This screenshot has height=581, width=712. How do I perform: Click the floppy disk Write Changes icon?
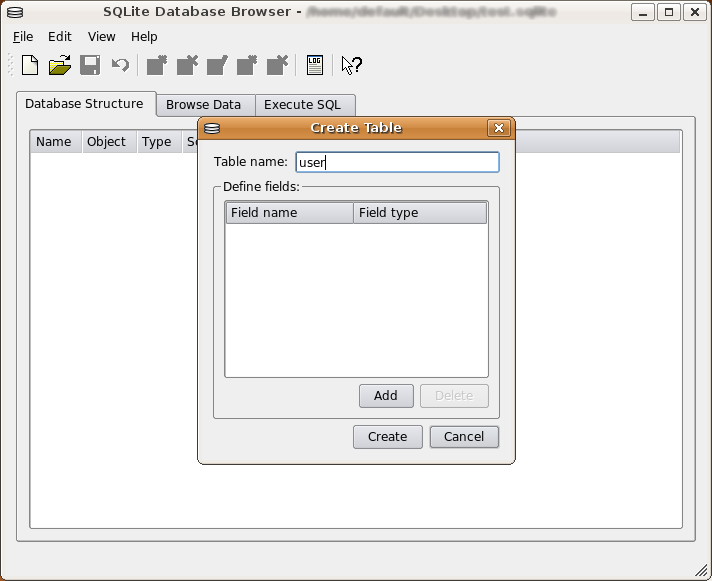pos(90,66)
